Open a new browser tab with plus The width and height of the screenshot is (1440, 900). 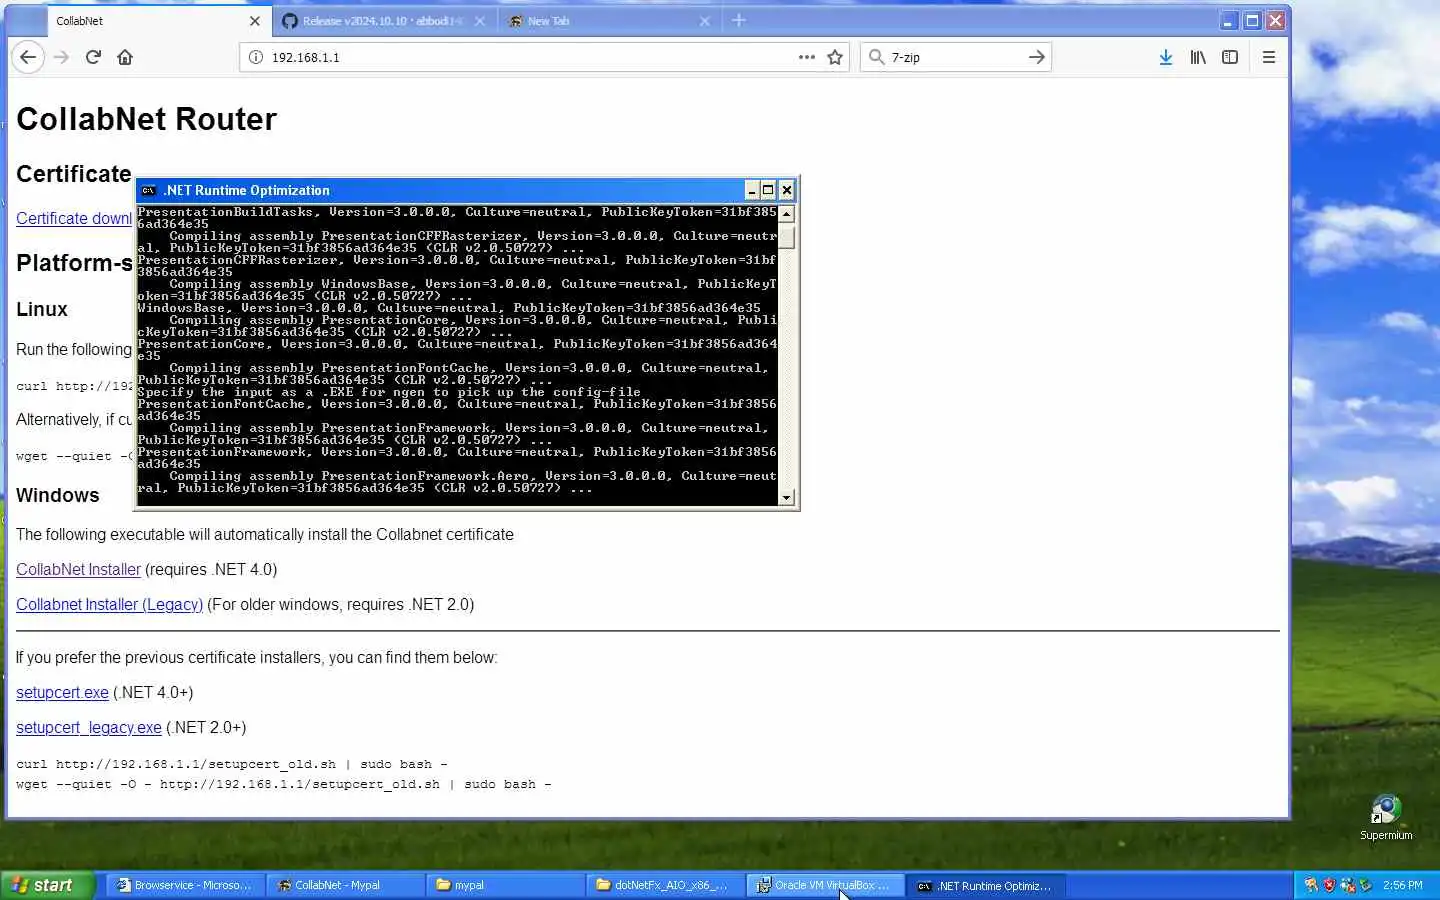click(x=739, y=20)
